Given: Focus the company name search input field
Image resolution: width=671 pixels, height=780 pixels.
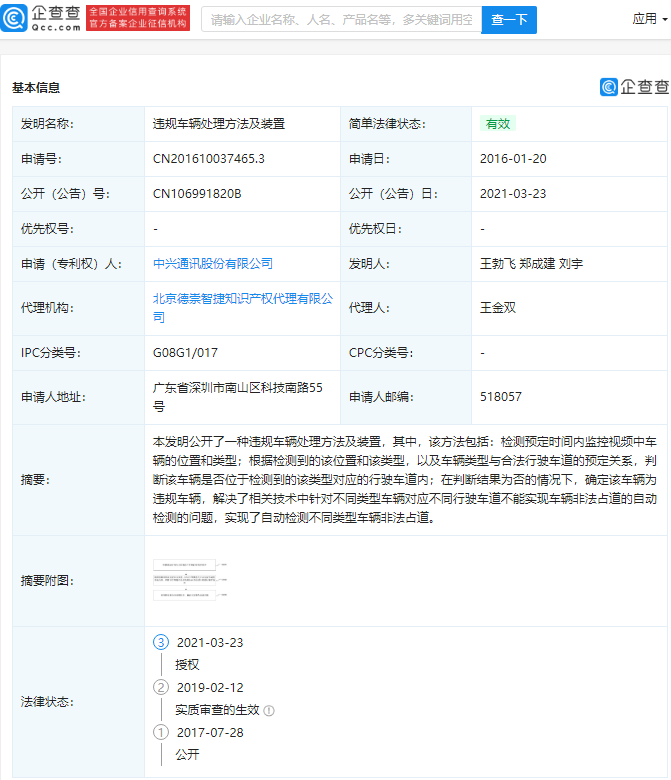Looking at the screenshot, I should 341,19.
